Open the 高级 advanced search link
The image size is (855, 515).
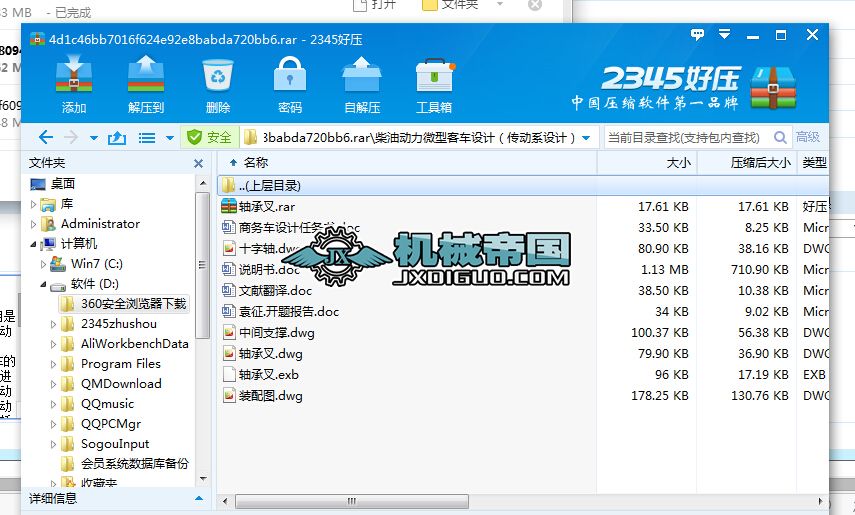pos(808,137)
